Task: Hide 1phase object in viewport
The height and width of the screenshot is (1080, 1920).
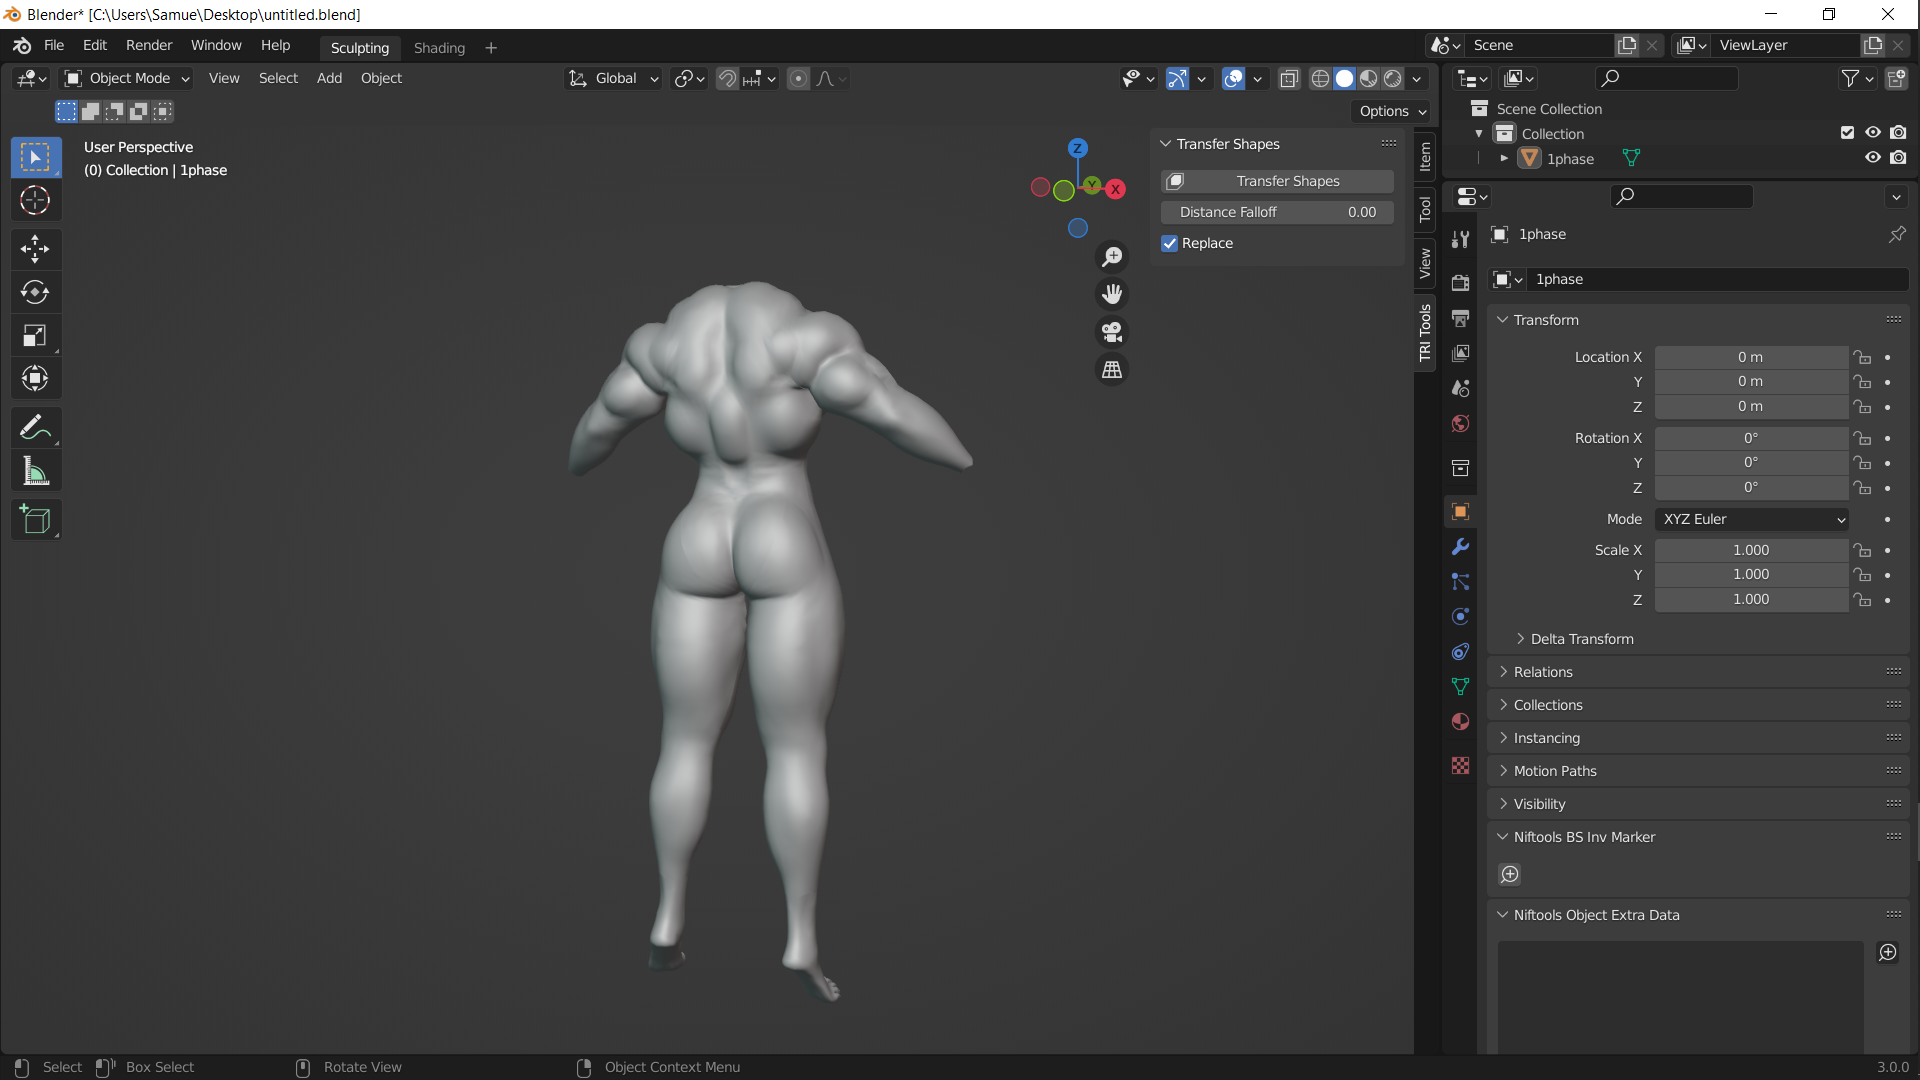Action: pos(1872,158)
